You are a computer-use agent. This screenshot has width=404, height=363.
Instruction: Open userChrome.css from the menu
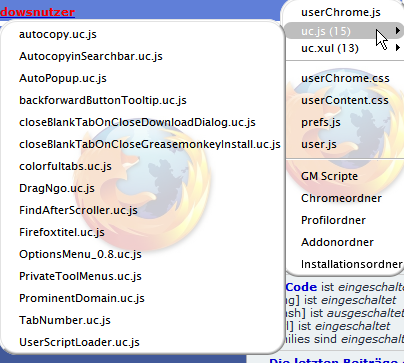(345, 78)
